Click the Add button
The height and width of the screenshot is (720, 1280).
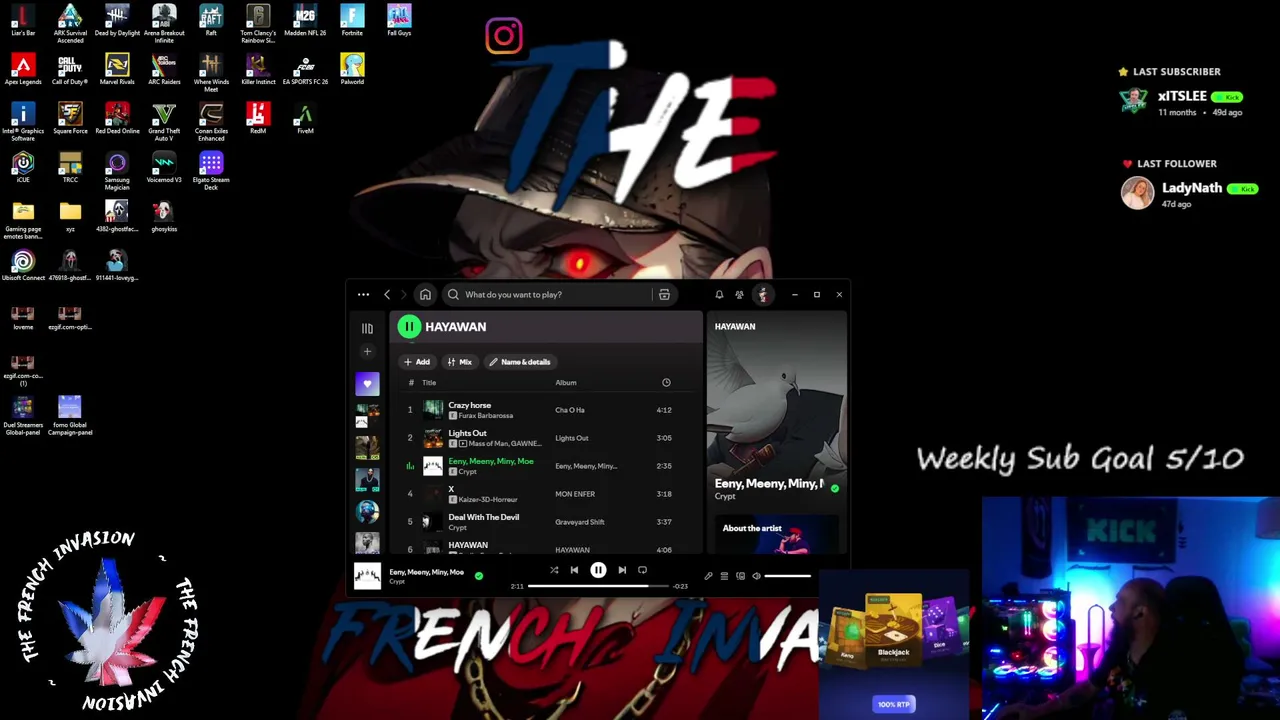(417, 362)
